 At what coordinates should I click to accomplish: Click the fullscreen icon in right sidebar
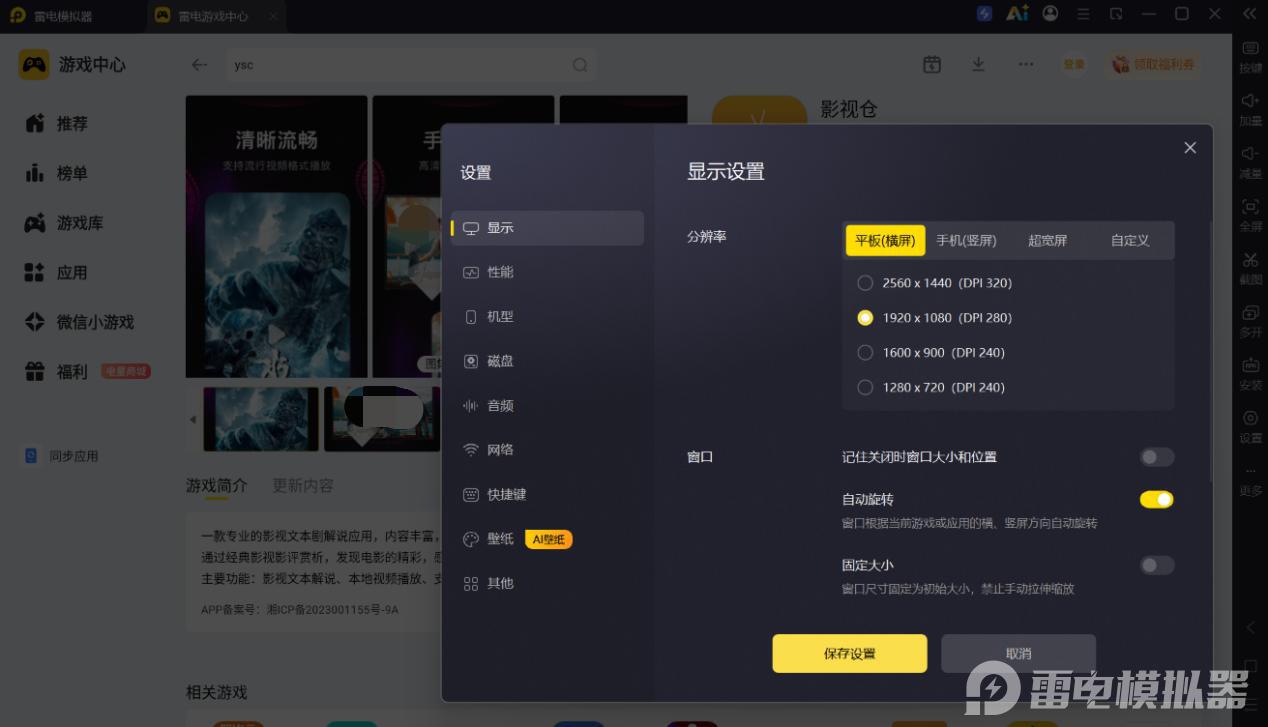coord(1250,206)
